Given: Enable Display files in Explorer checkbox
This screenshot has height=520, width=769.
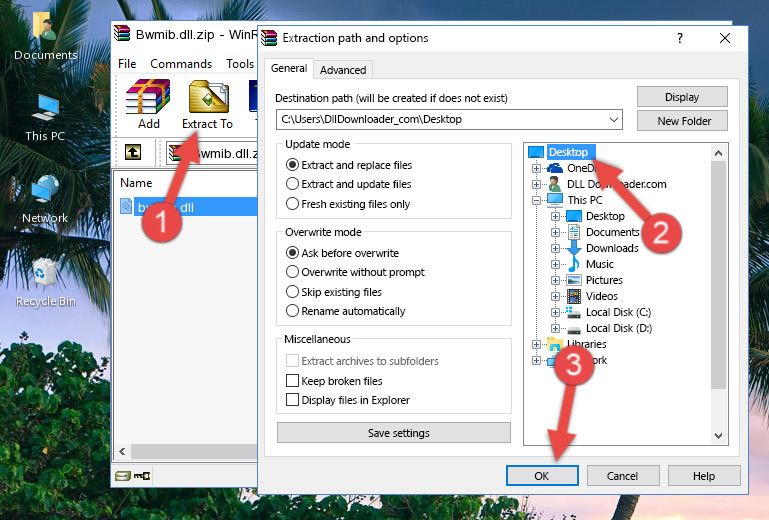Looking at the screenshot, I should click(x=292, y=400).
